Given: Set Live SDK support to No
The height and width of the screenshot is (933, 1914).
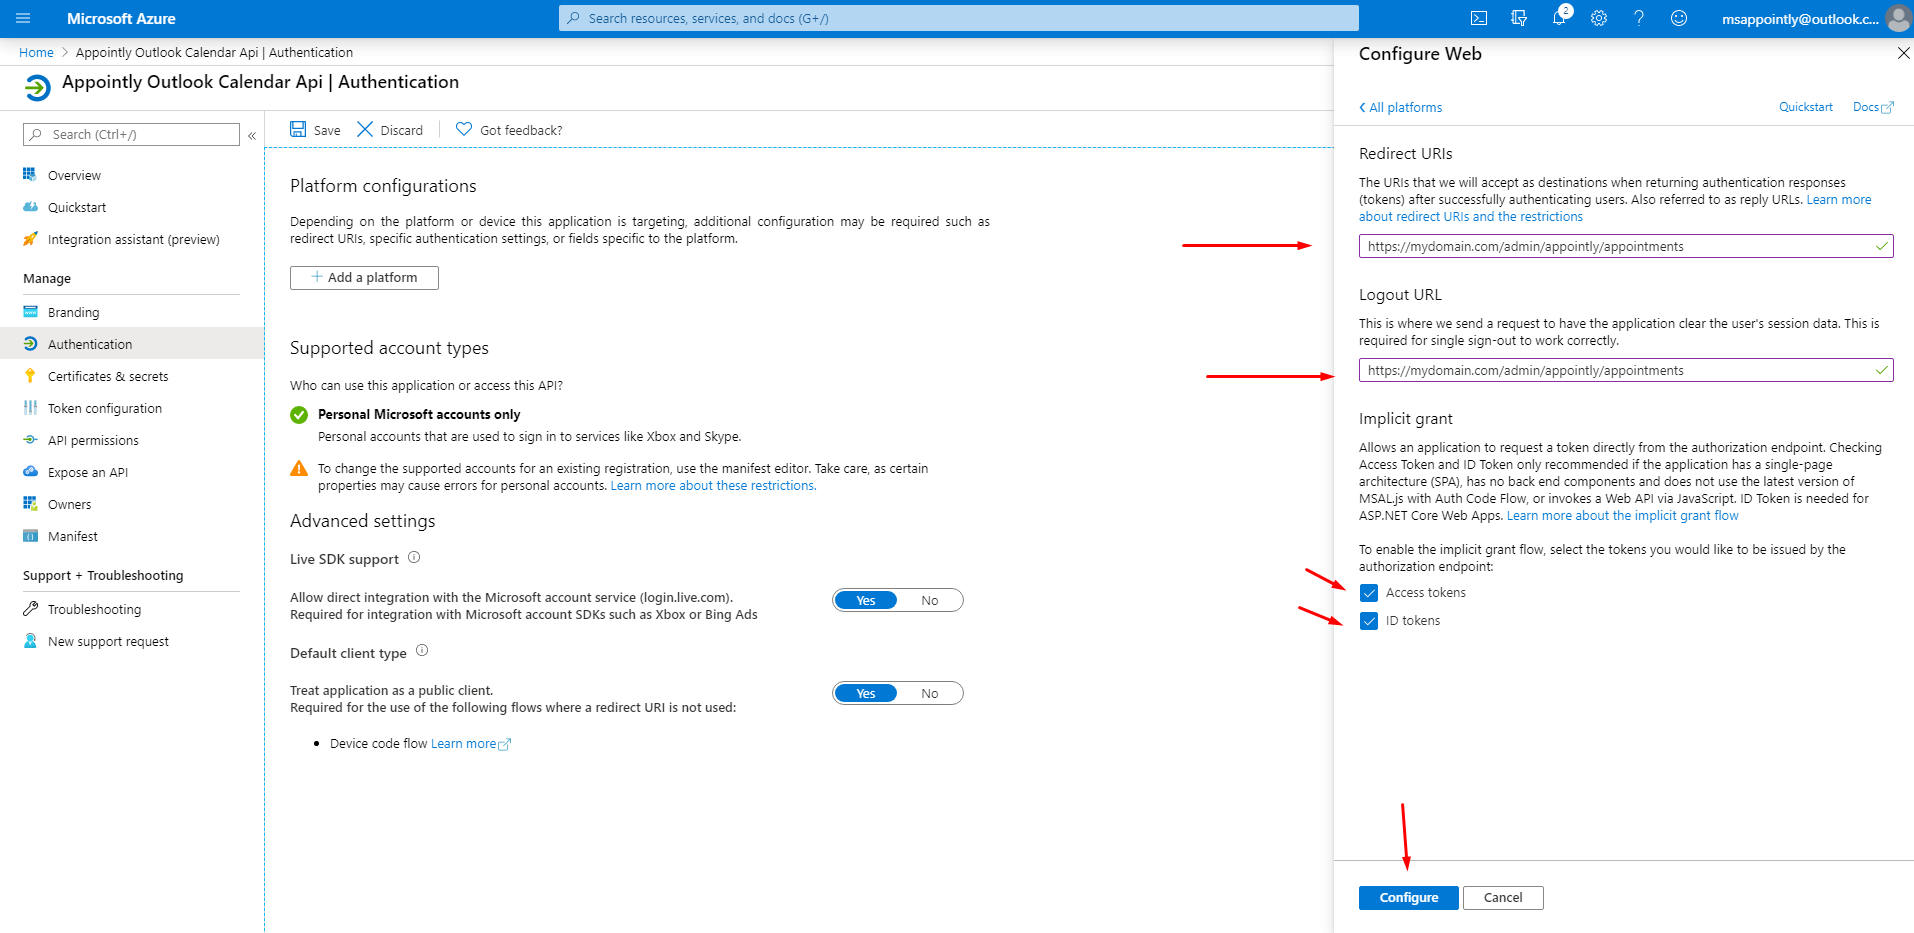Looking at the screenshot, I should pyautogui.click(x=930, y=600).
